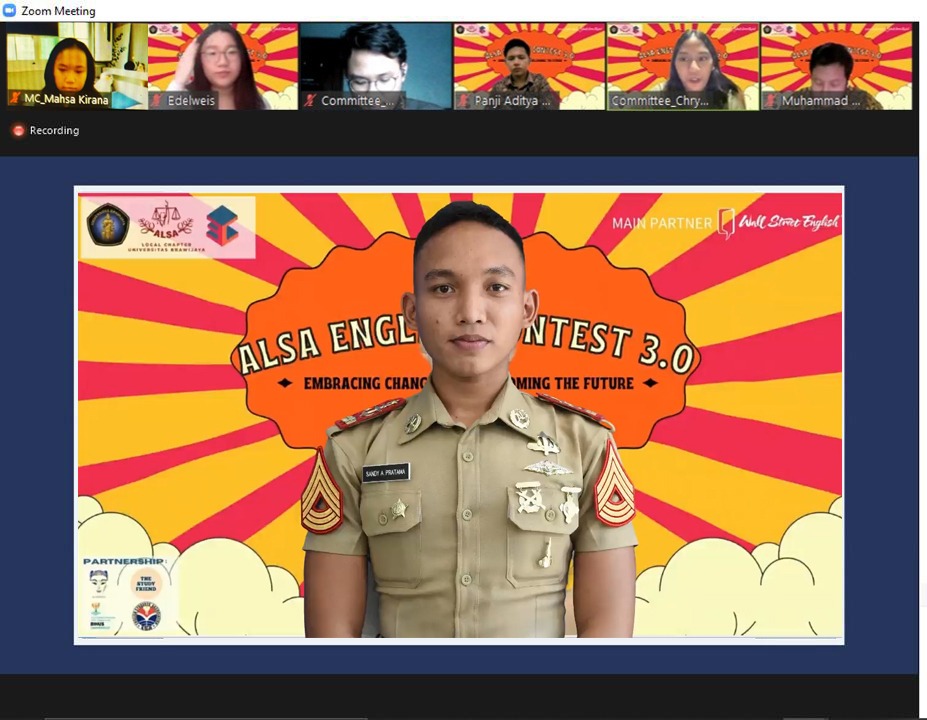927x720 pixels.
Task: Click muted mic on the dark-background Committee tile
Action: 310,101
